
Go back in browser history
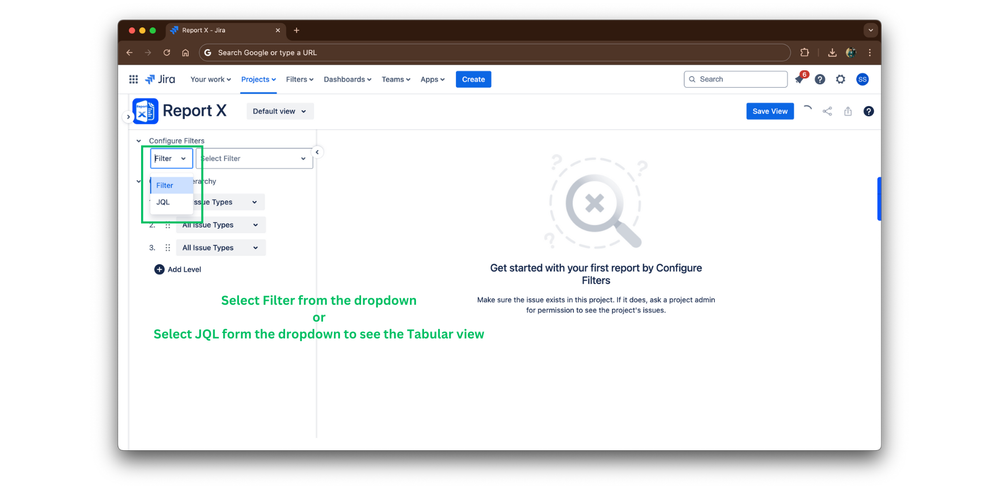pyautogui.click(x=129, y=53)
